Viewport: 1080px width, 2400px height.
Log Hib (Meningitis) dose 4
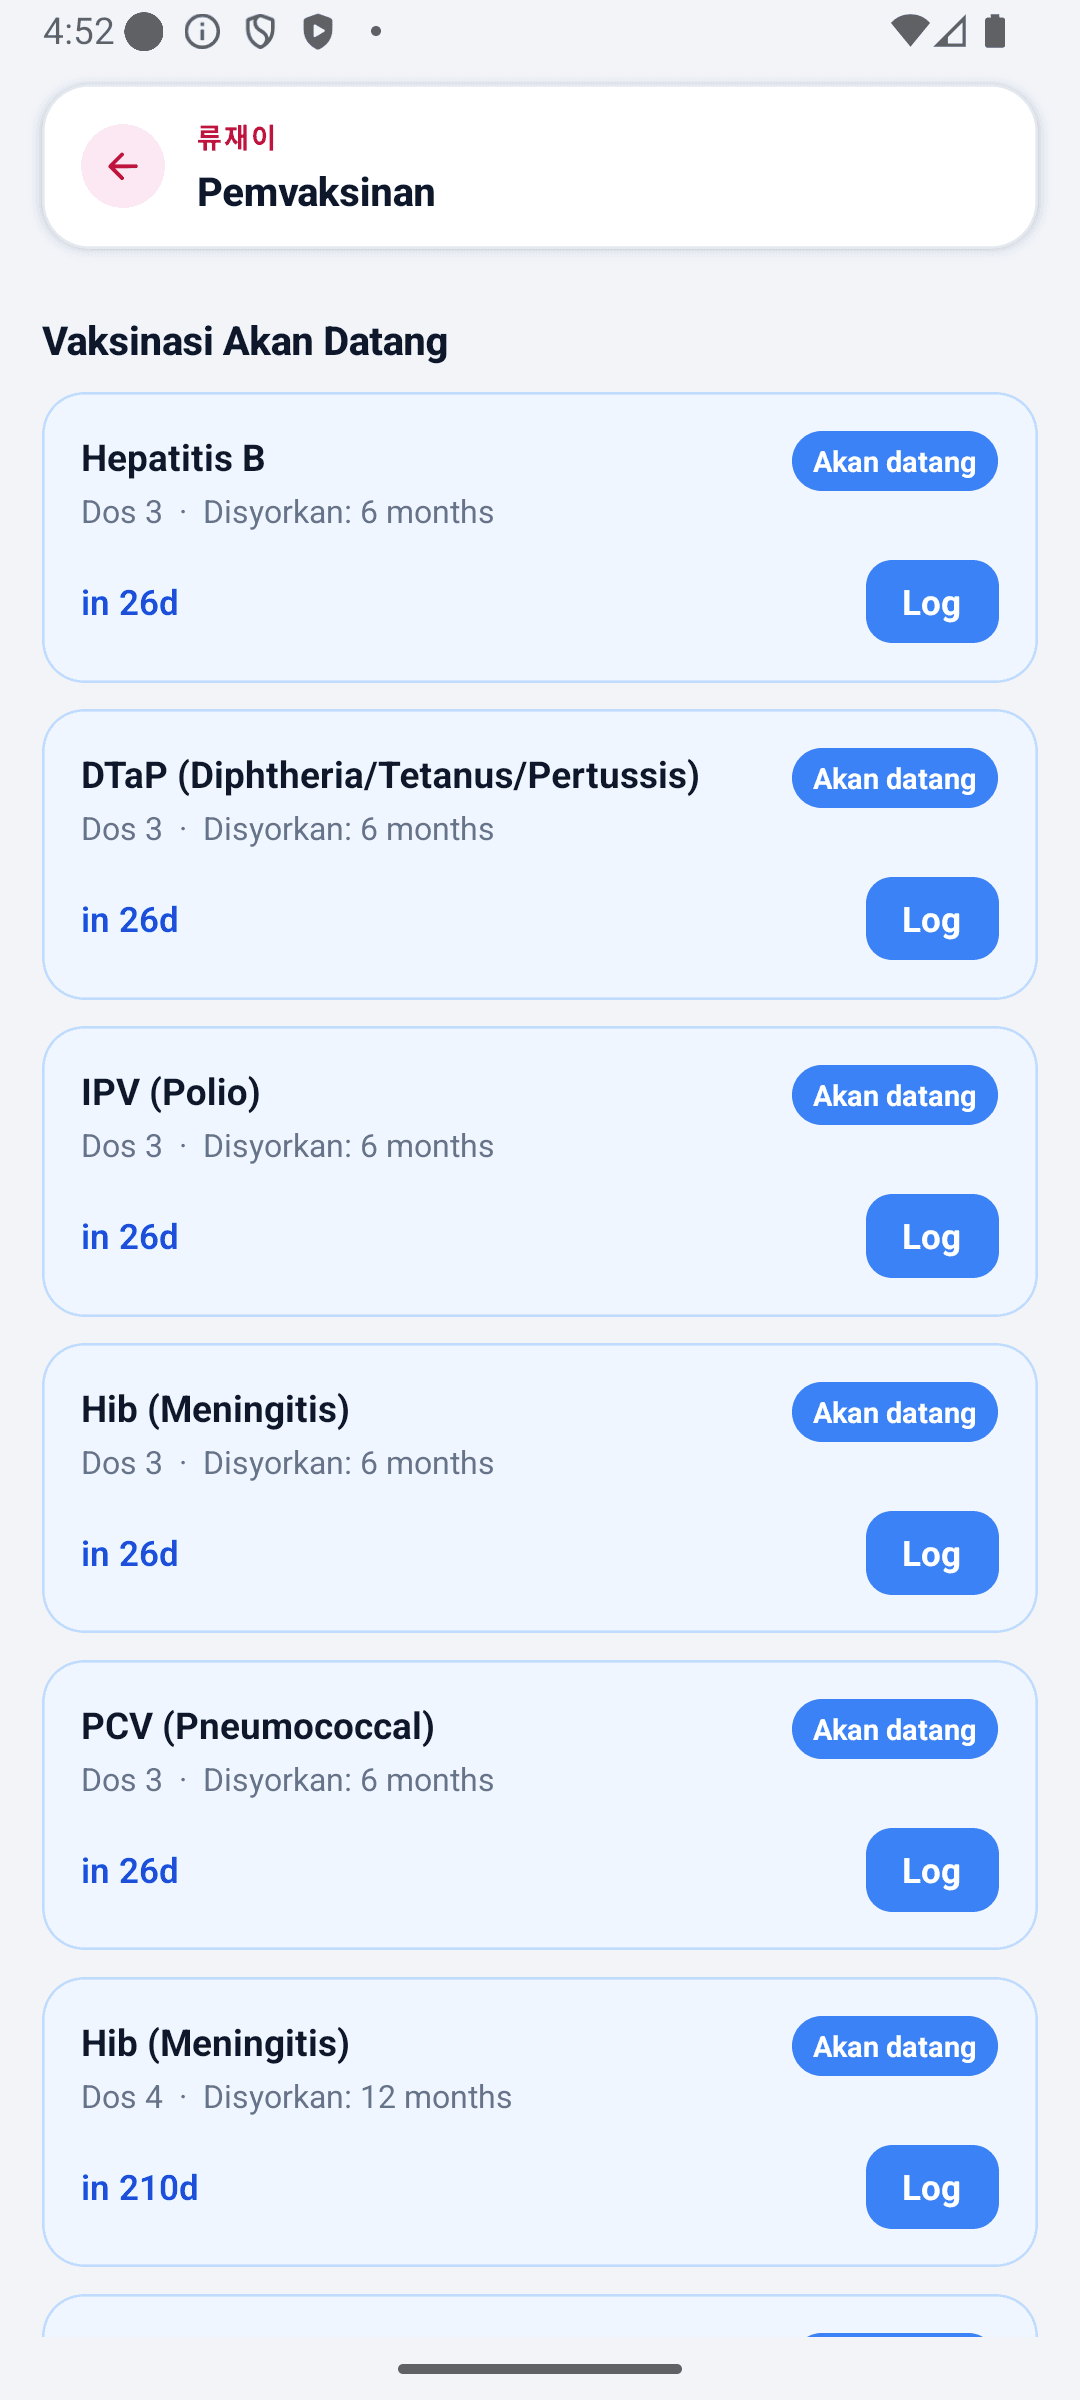click(932, 2187)
